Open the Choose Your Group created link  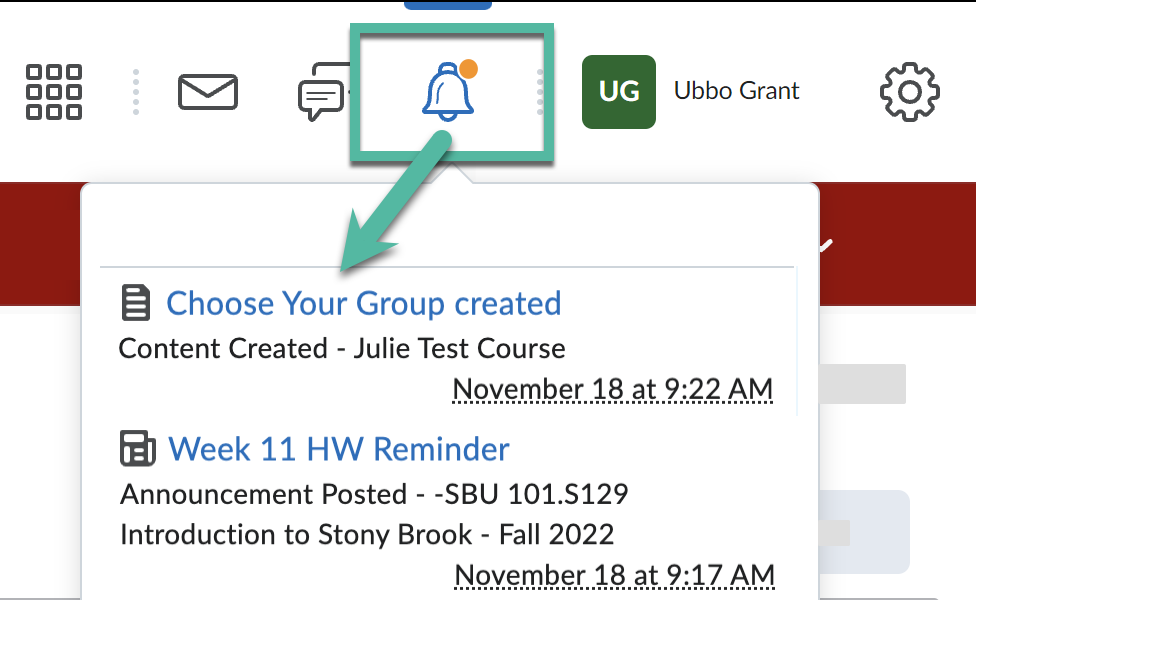pyautogui.click(x=364, y=303)
